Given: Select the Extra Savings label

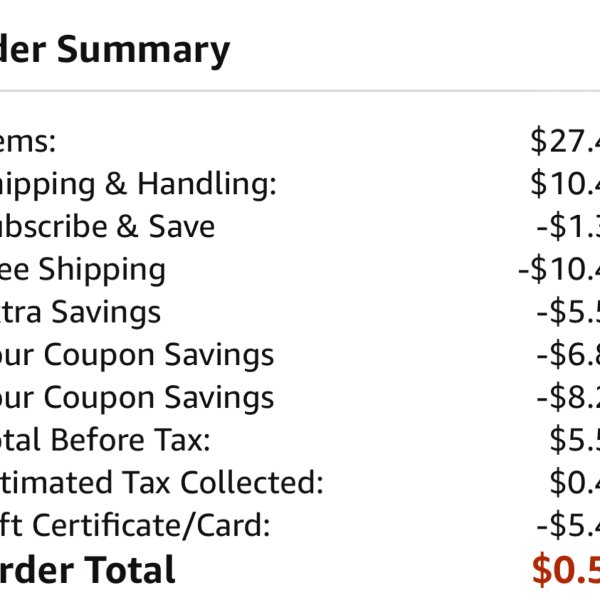Looking at the screenshot, I should click(x=80, y=312).
